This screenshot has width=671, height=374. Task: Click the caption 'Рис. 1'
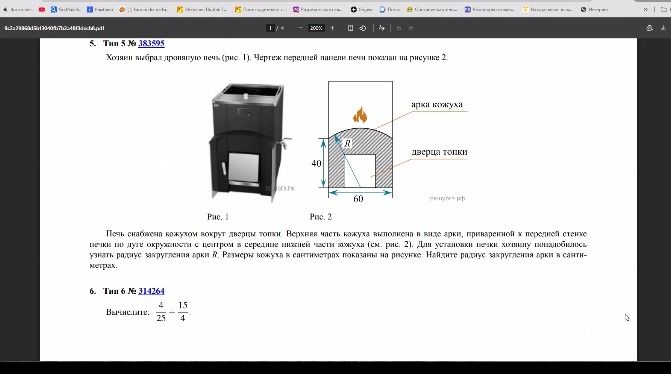(218, 217)
